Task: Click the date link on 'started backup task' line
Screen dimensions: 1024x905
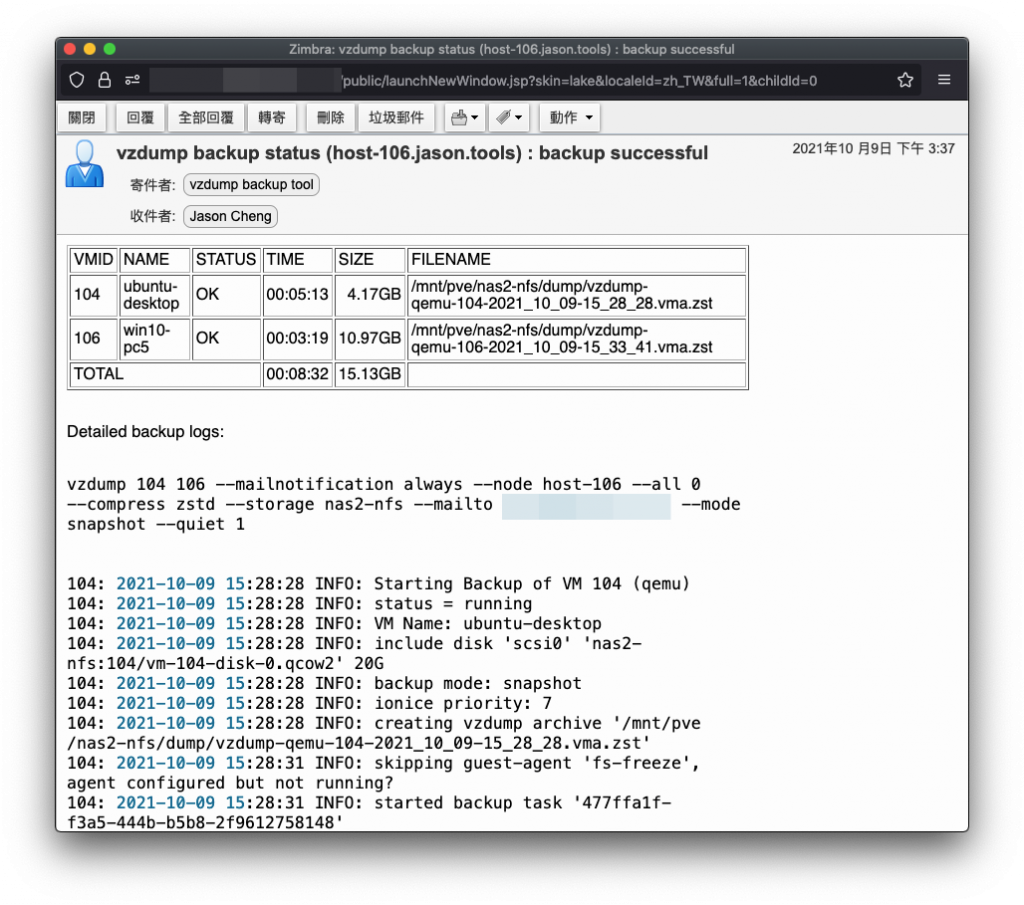Action: 180,803
